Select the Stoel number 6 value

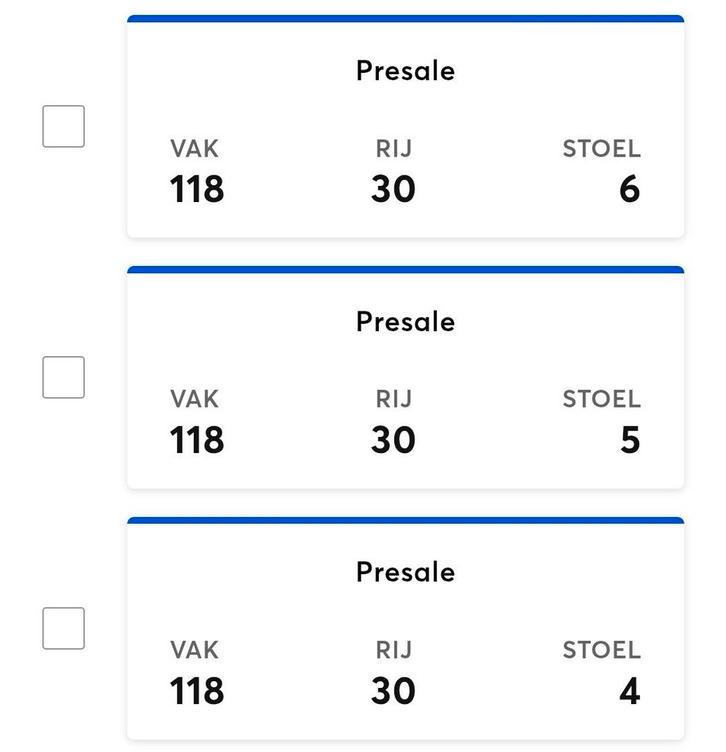(x=629, y=189)
